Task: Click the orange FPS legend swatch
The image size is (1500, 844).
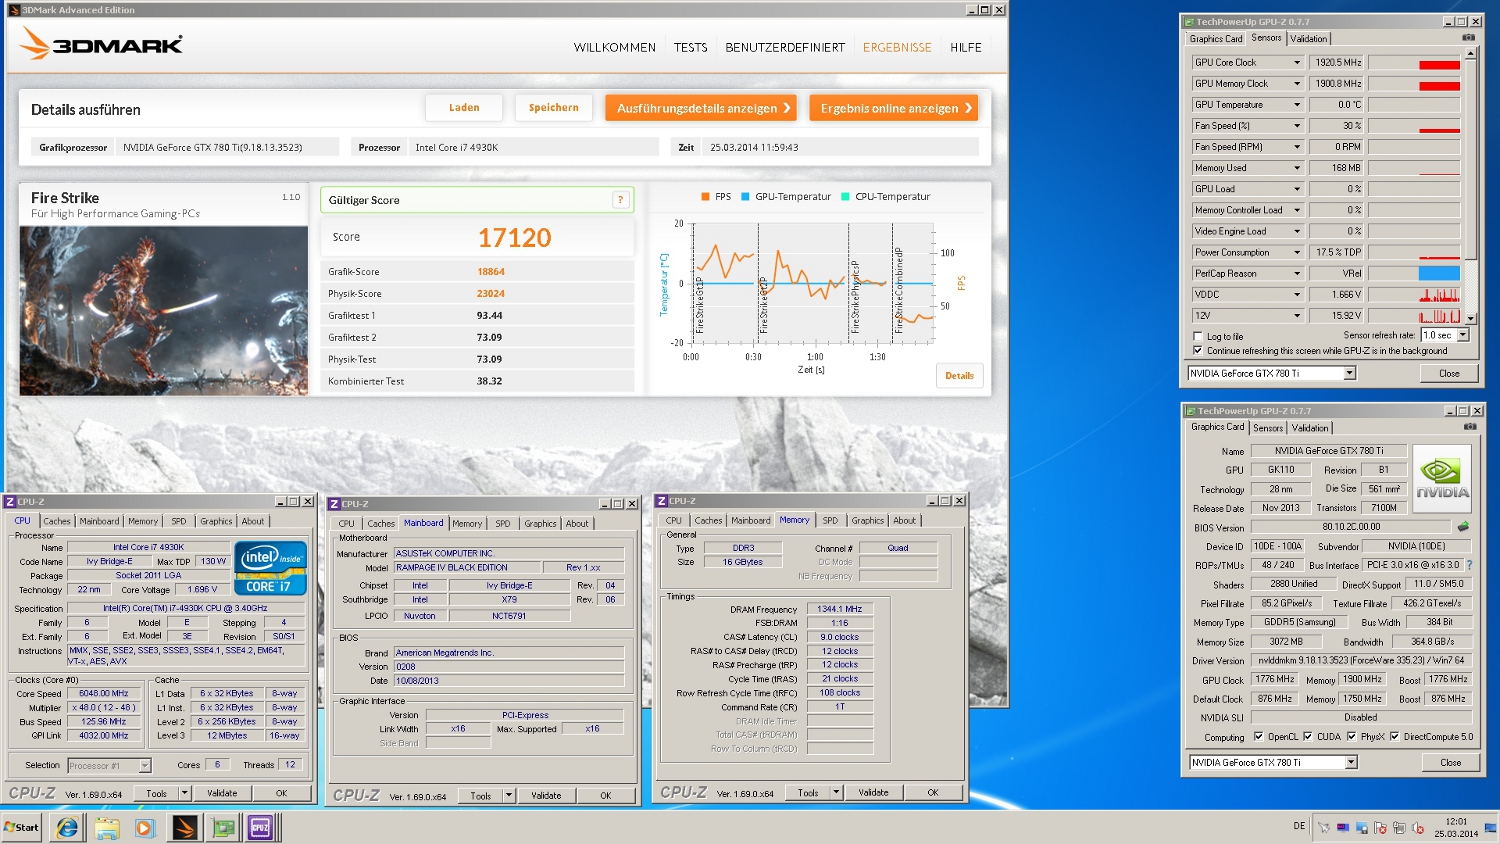Action: 705,197
